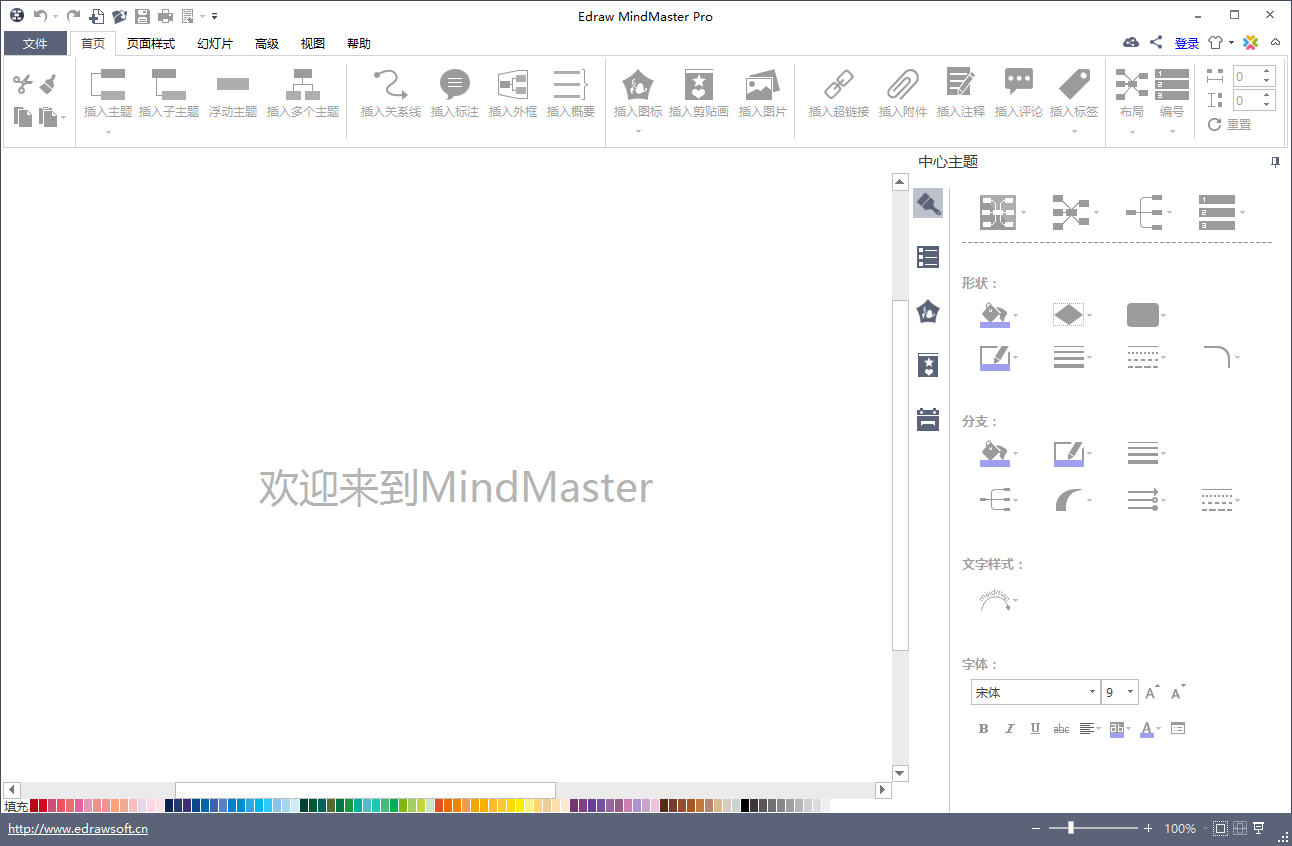Click the scissors cut icon
Screen dimensions: 1292x846
[x=23, y=85]
